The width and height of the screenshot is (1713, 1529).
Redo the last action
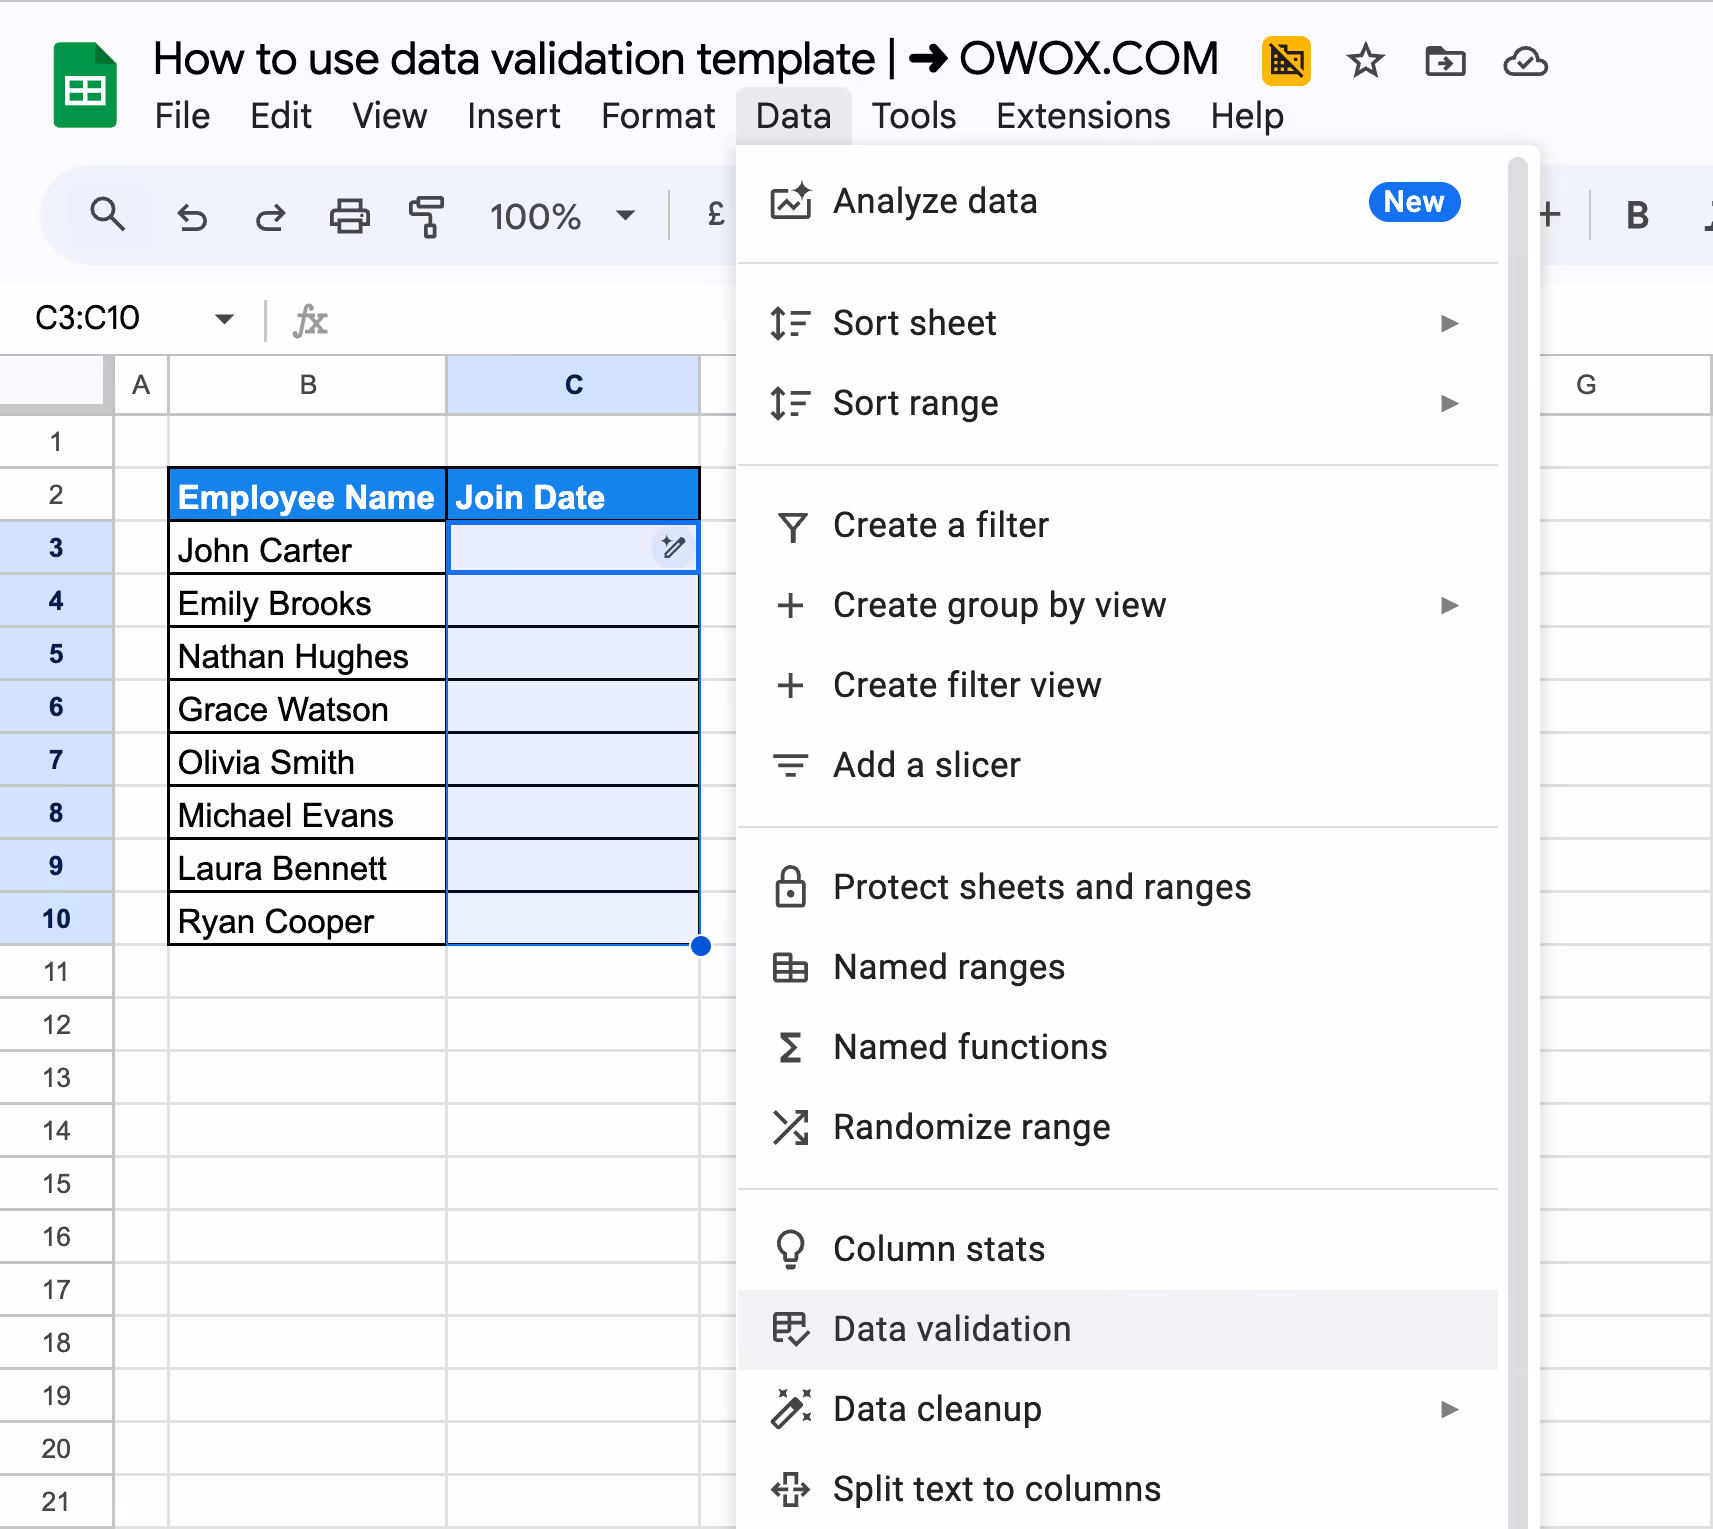[269, 215]
